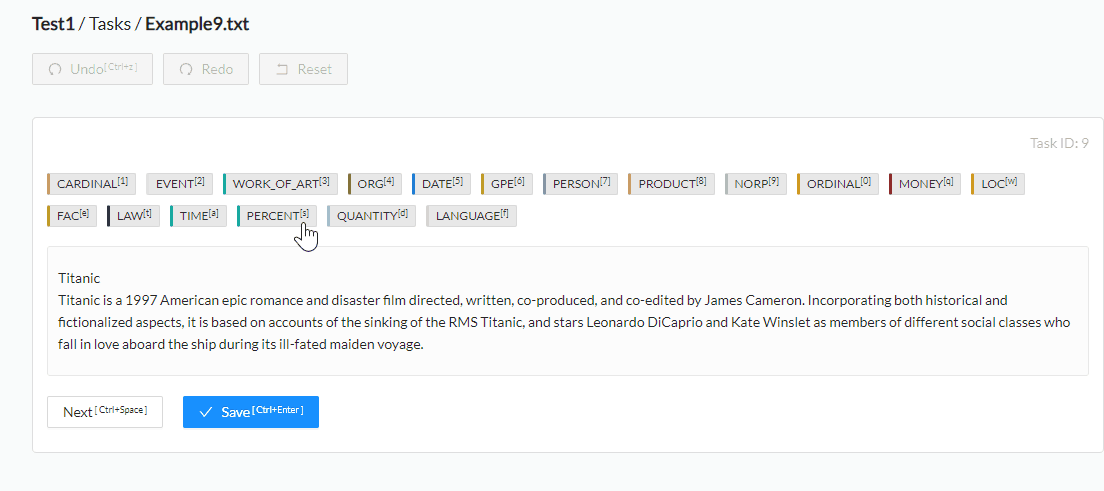Click the word "1997" in the text
Image resolution: width=1104 pixels, height=491 pixels.
click(x=141, y=301)
